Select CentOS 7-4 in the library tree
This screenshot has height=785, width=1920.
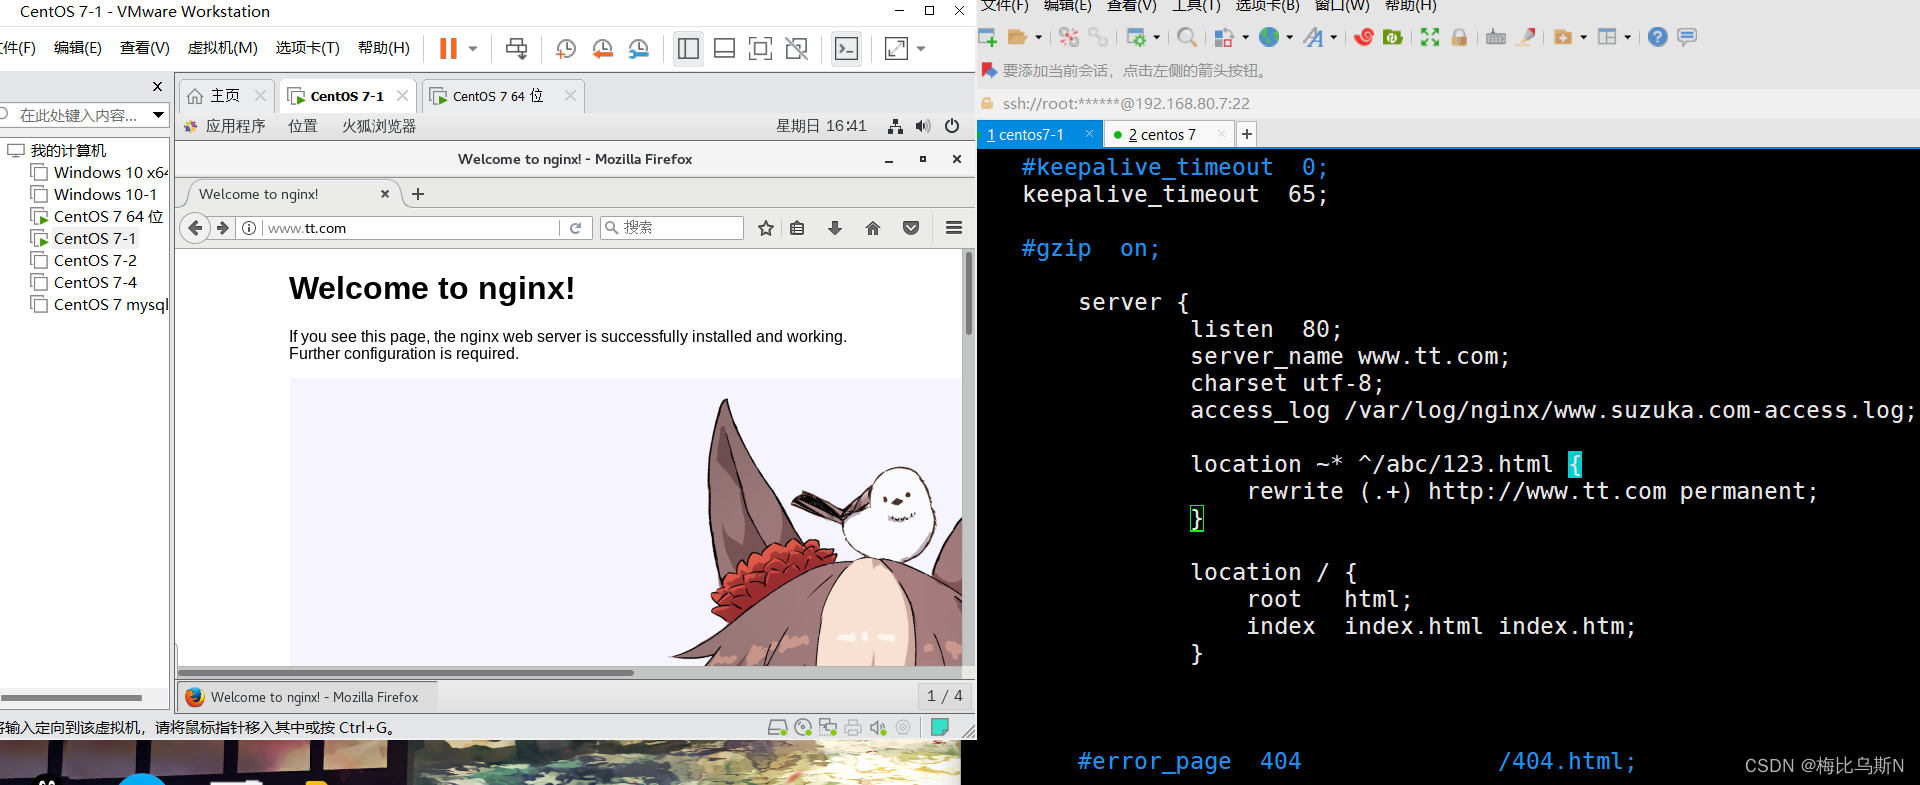coord(95,282)
